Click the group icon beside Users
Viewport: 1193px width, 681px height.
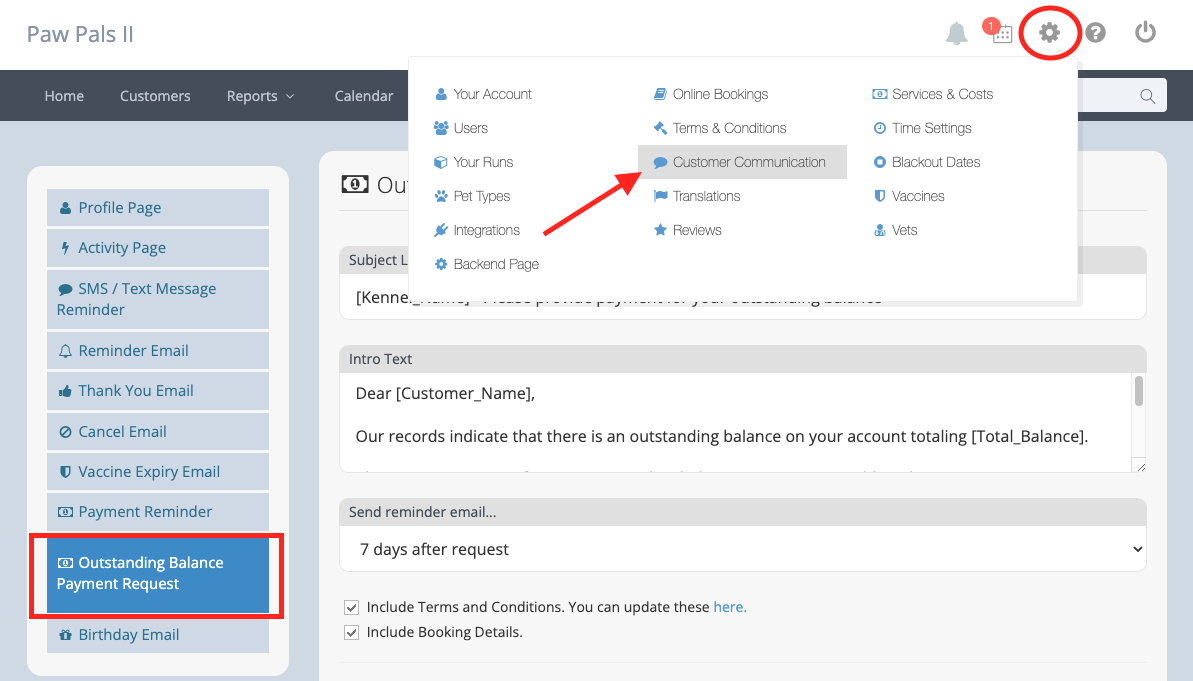(x=441, y=128)
